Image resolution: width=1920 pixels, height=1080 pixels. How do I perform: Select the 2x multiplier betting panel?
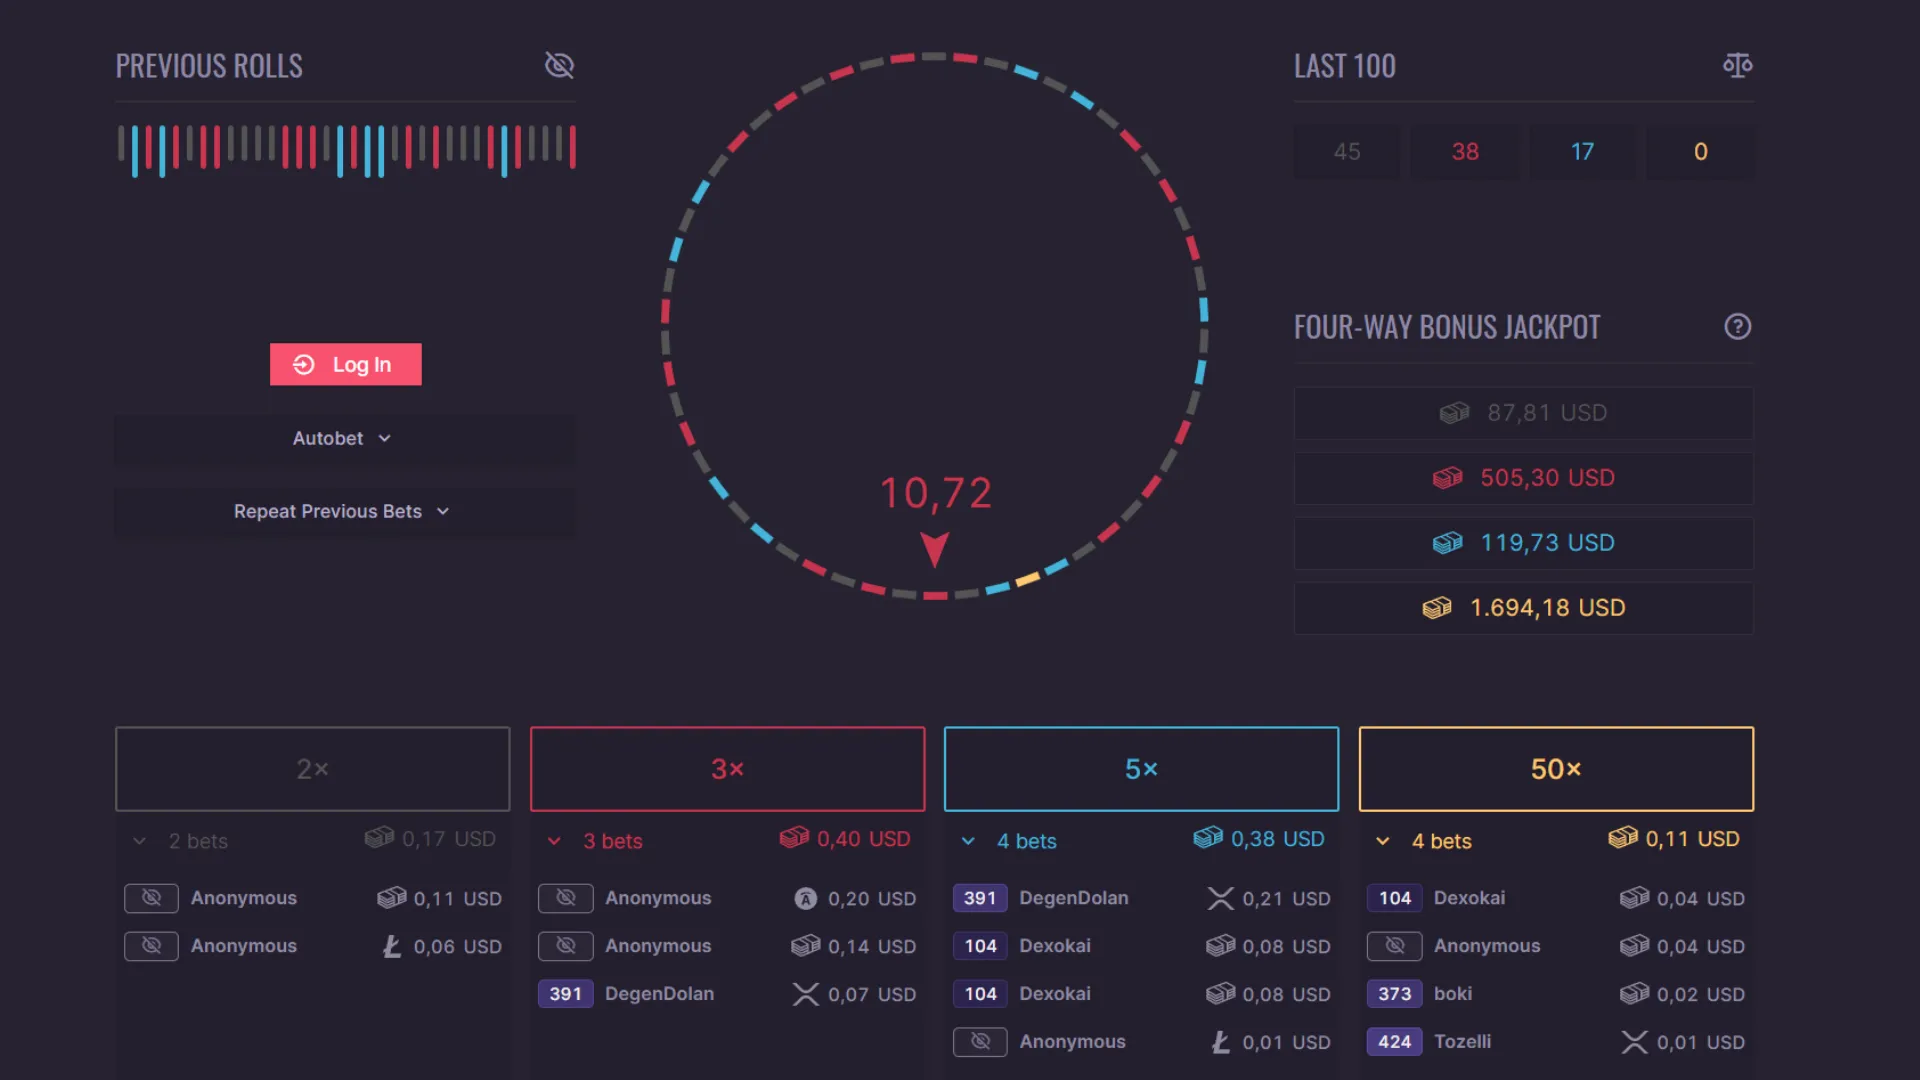pos(313,769)
